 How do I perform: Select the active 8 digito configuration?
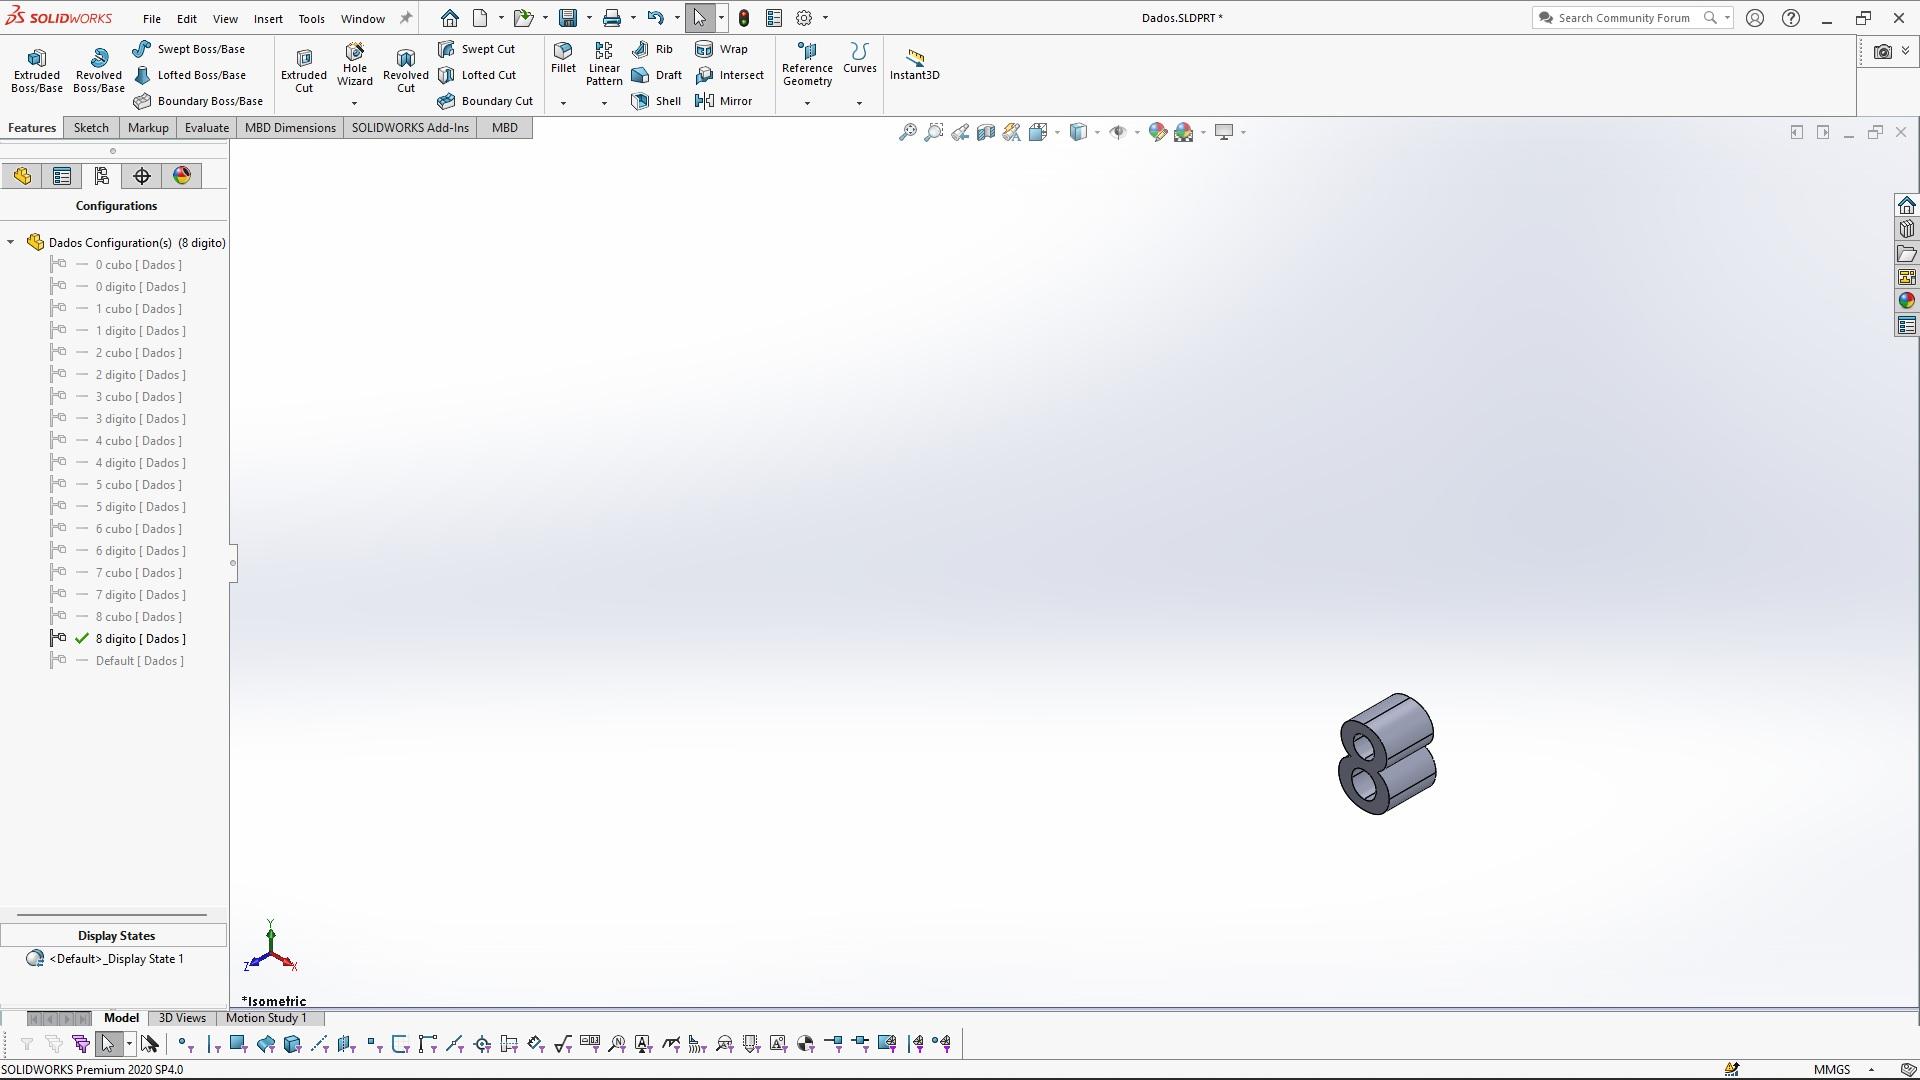click(141, 639)
